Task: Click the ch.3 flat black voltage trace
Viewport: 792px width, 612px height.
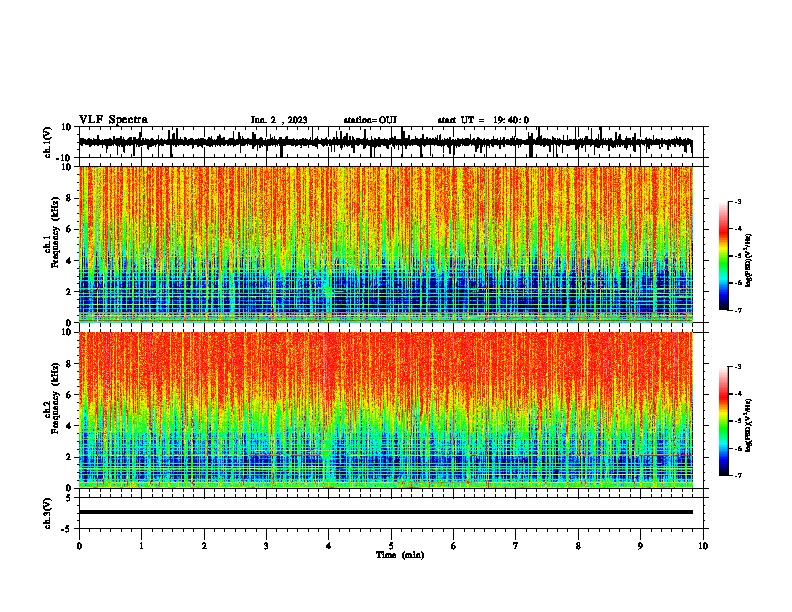Action: click(386, 512)
